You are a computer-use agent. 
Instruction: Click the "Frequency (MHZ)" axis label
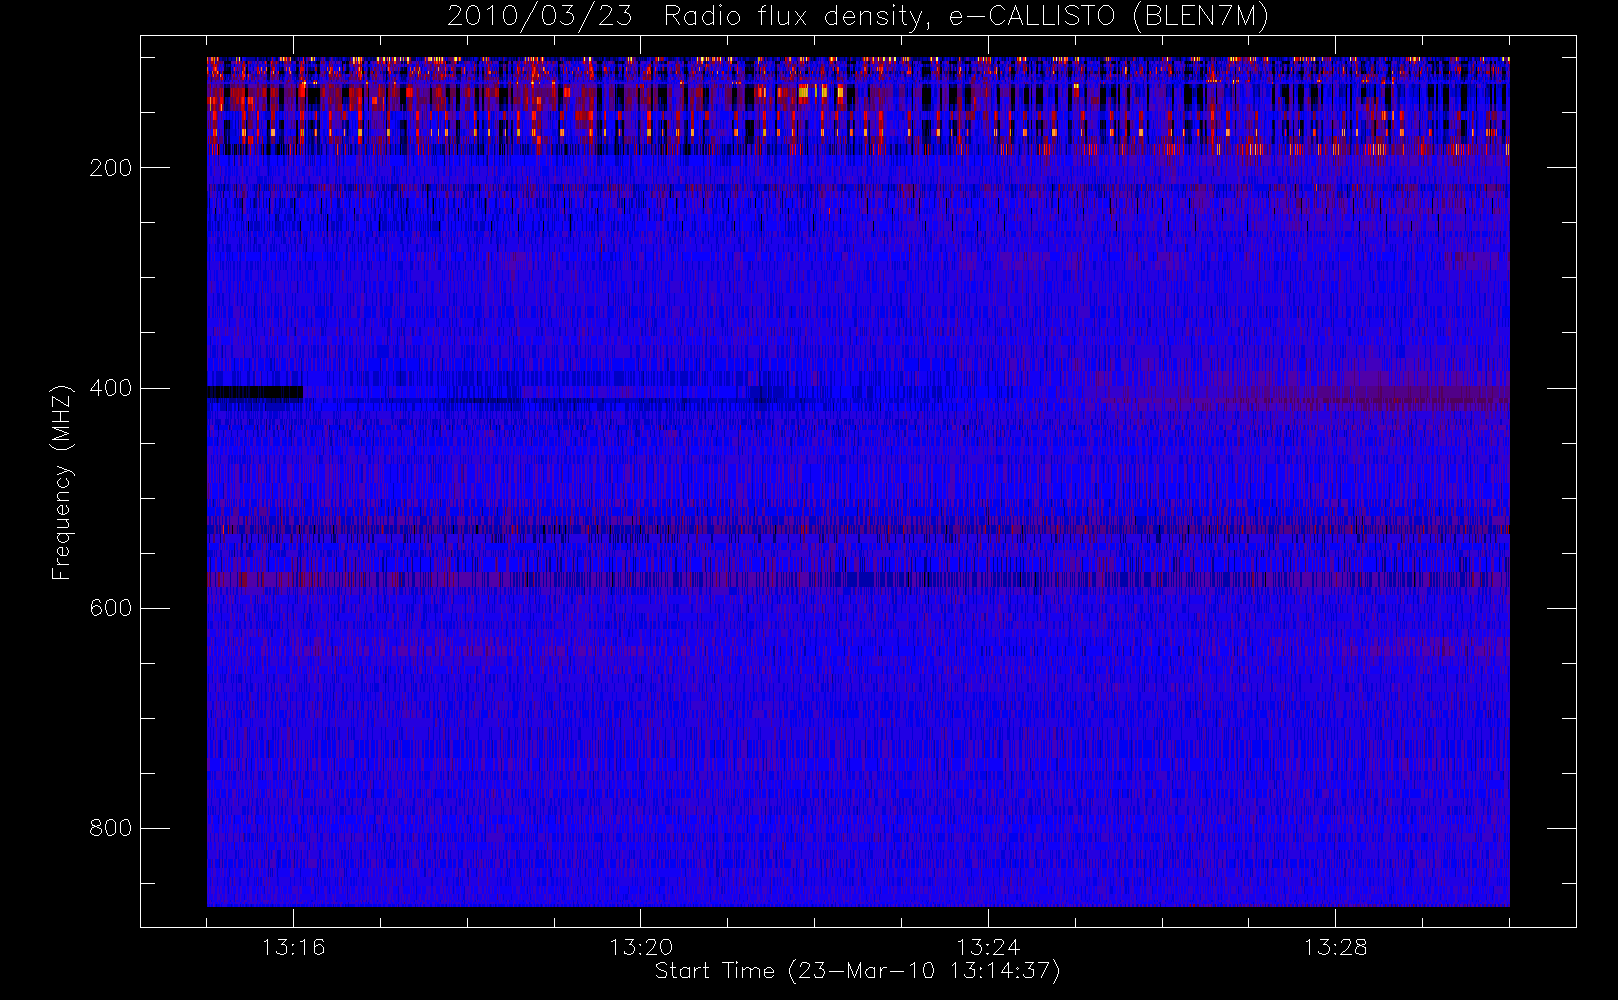(x=62, y=482)
